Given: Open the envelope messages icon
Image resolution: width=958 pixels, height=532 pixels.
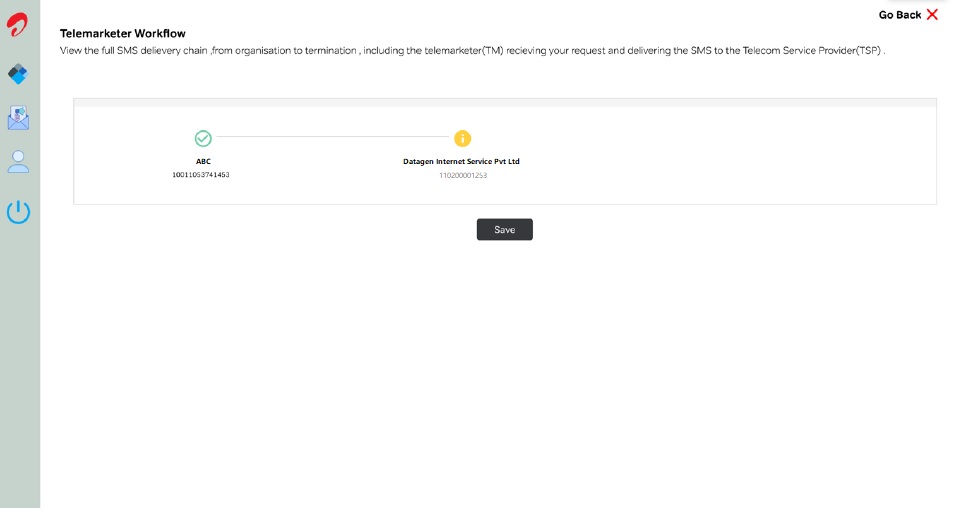Looking at the screenshot, I should (x=18, y=119).
